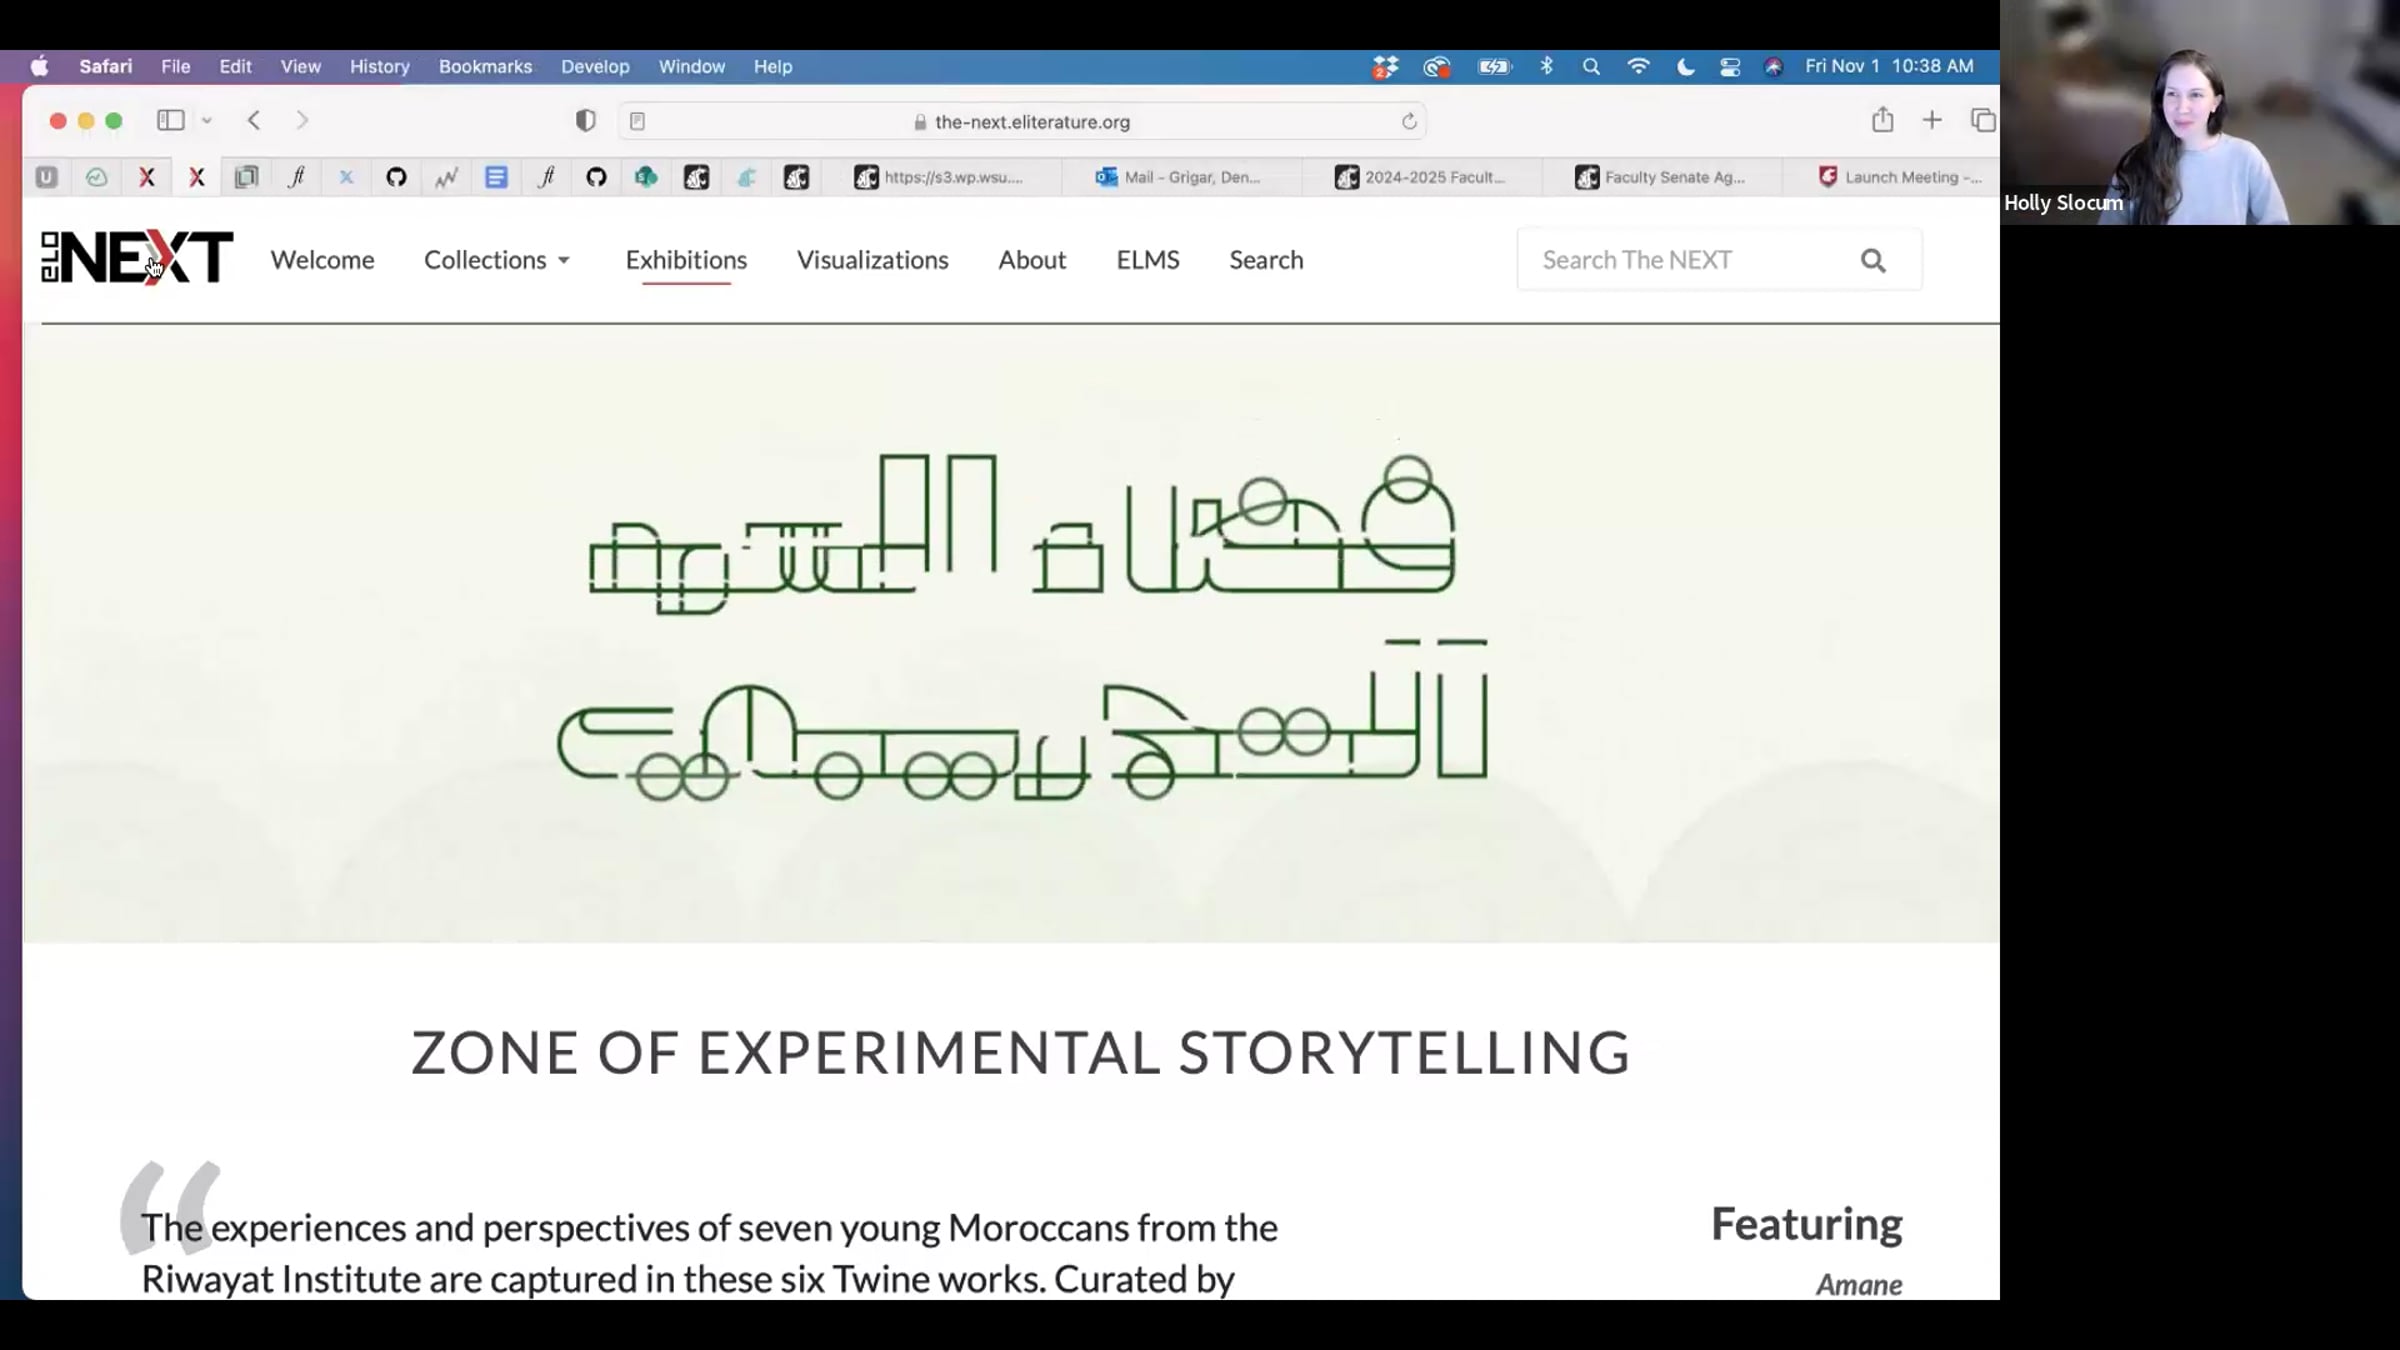This screenshot has height=1350, width=2400.
Task: Open the View menu
Action: click(300, 66)
